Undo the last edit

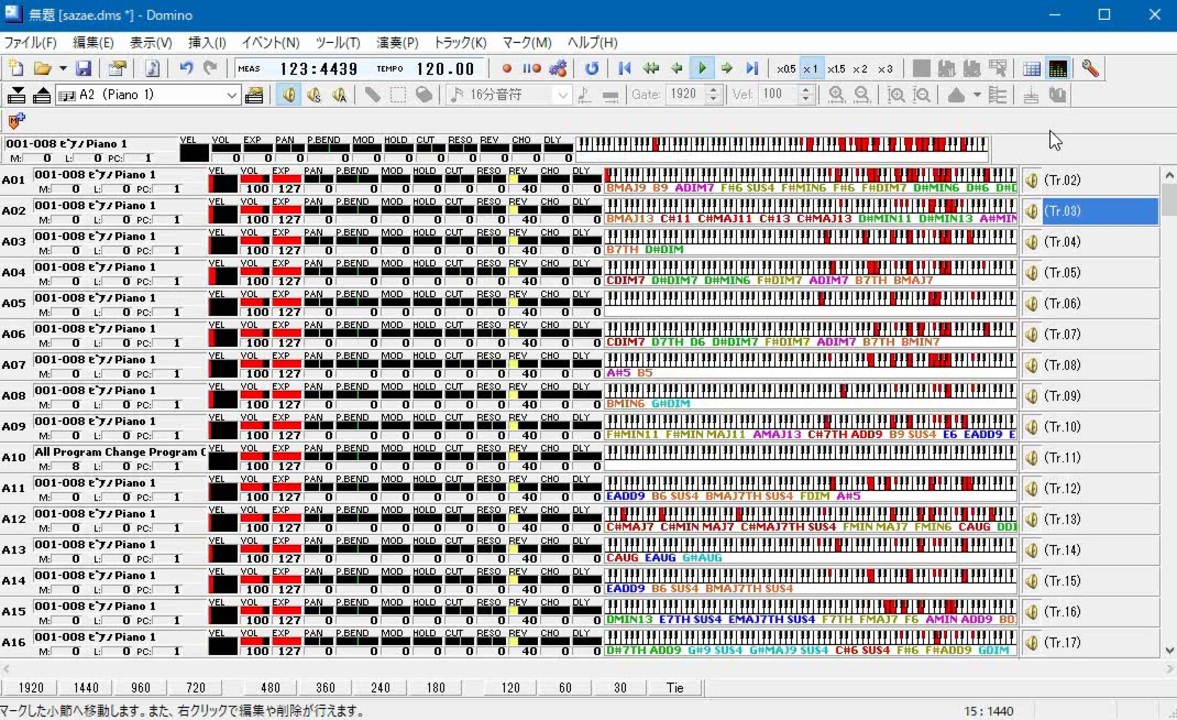(186, 68)
